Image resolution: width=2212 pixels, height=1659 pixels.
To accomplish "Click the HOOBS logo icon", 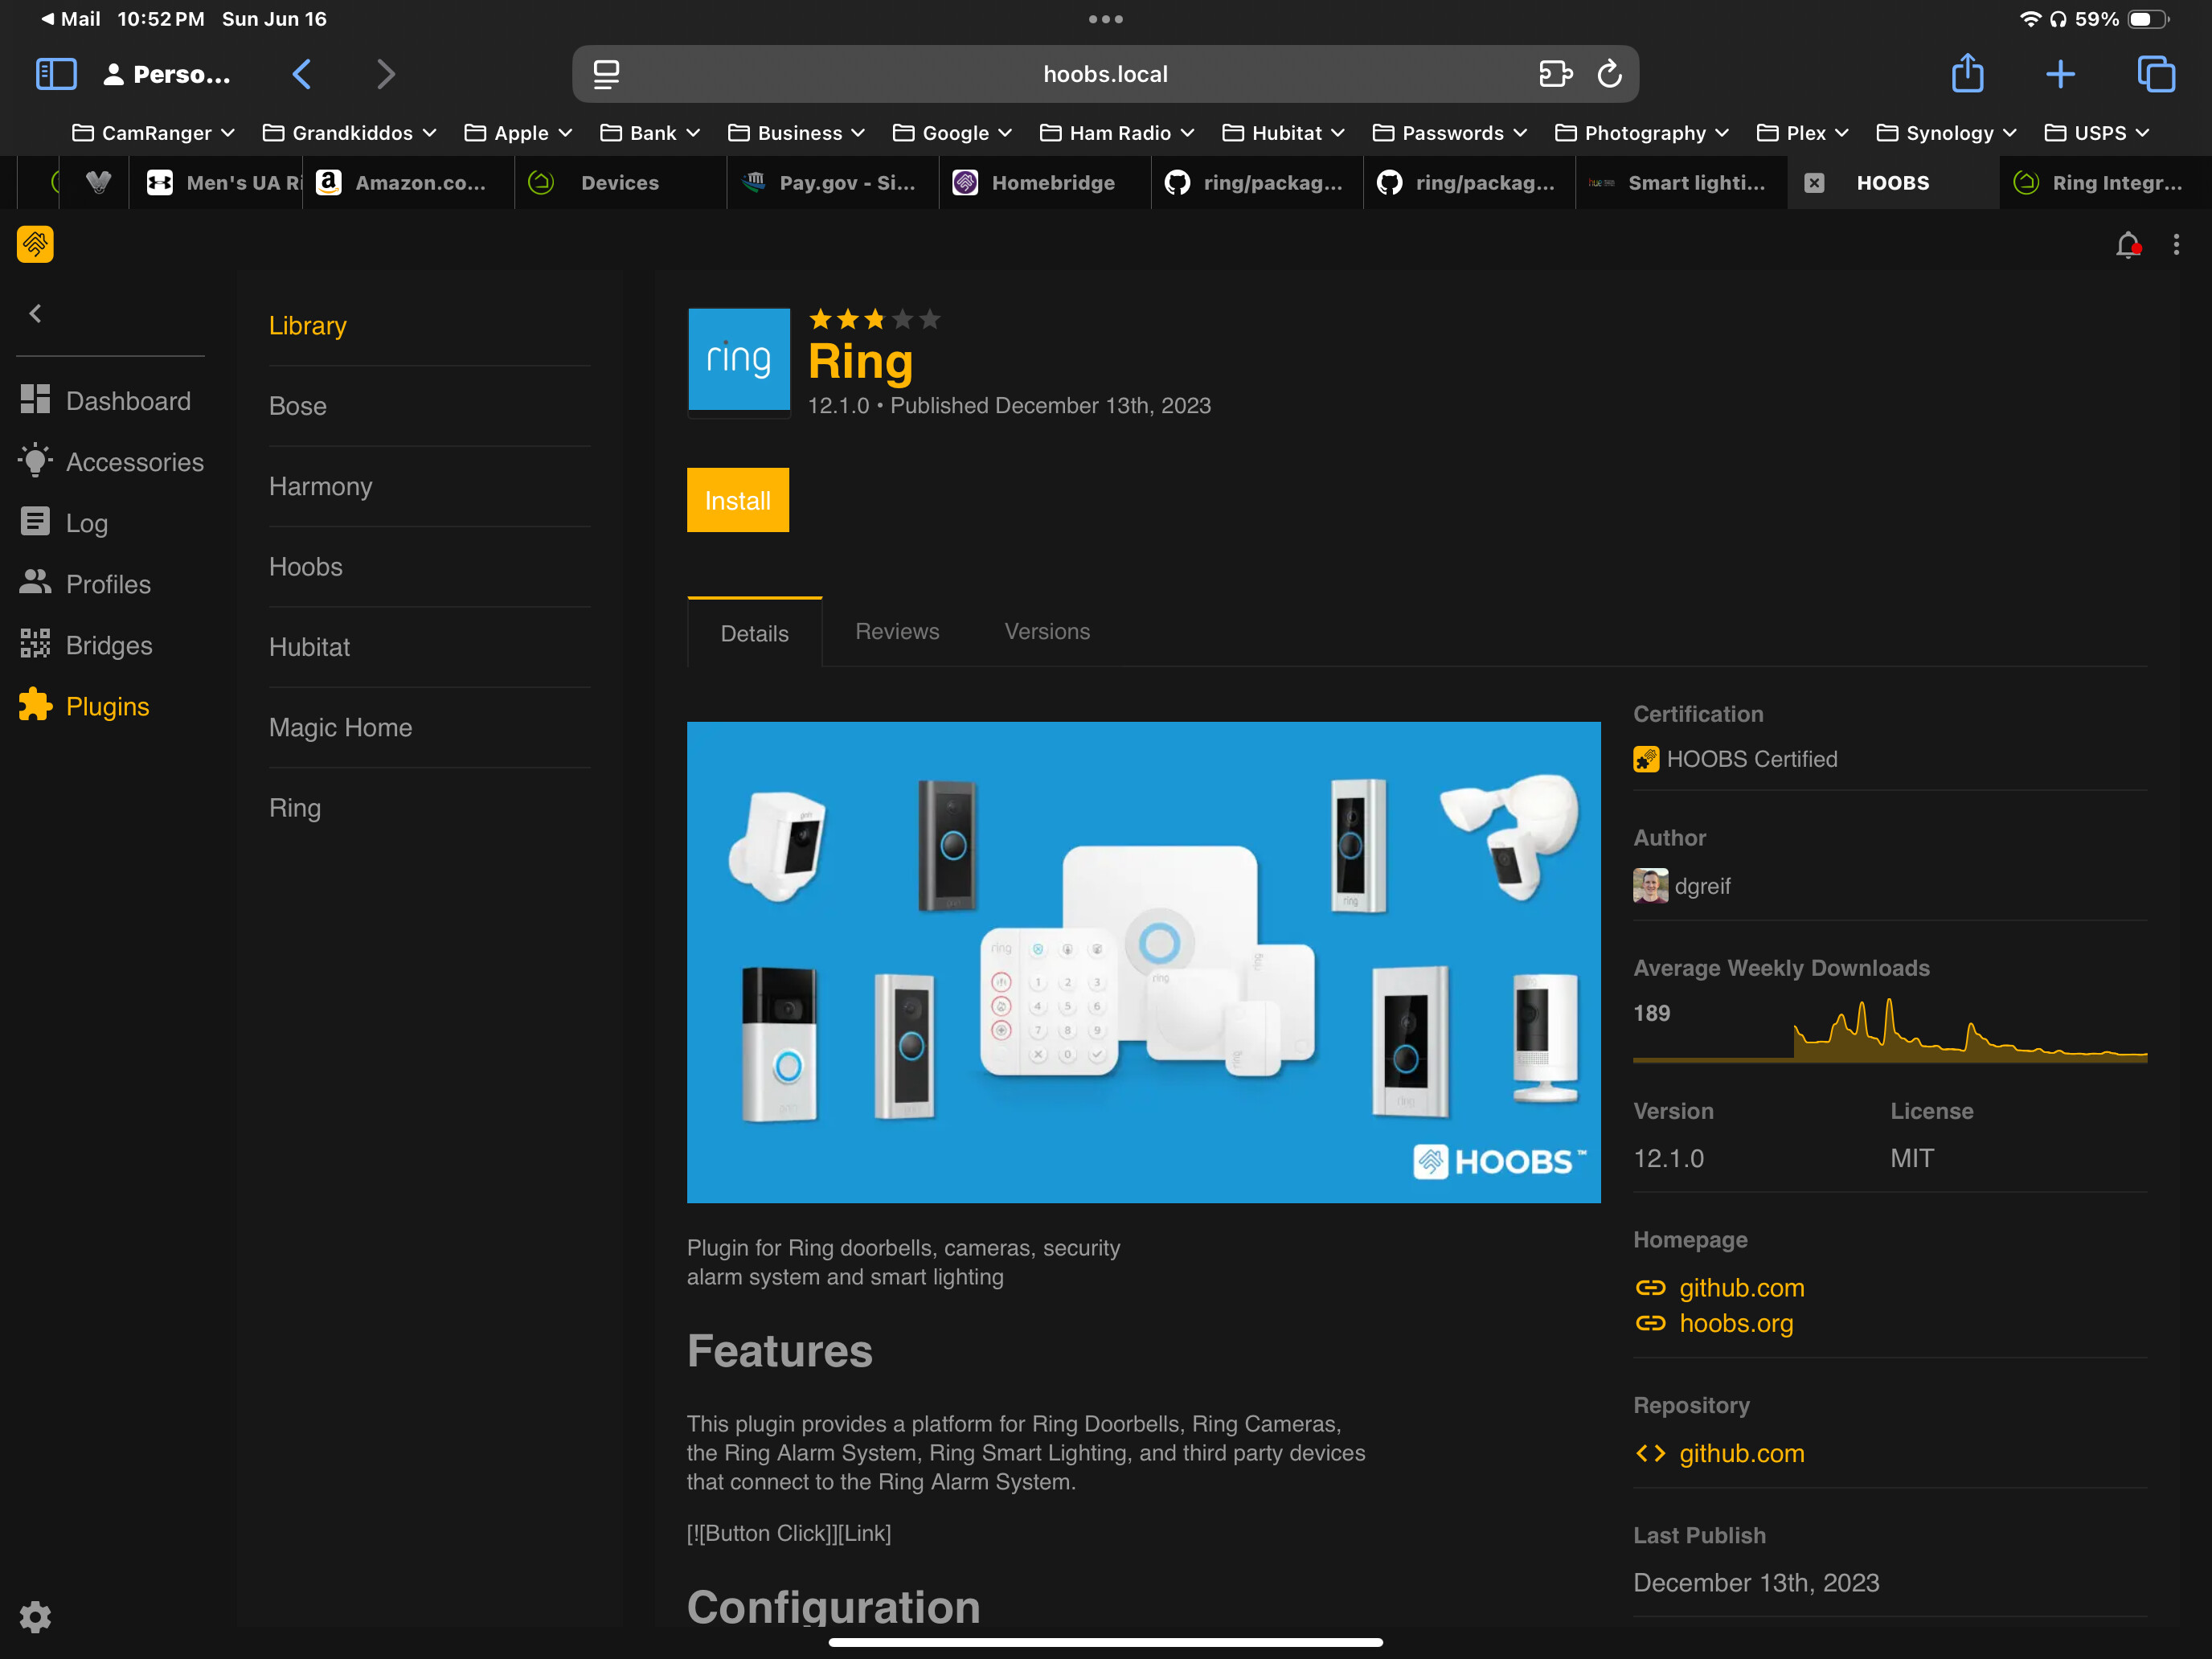I will 35,244.
